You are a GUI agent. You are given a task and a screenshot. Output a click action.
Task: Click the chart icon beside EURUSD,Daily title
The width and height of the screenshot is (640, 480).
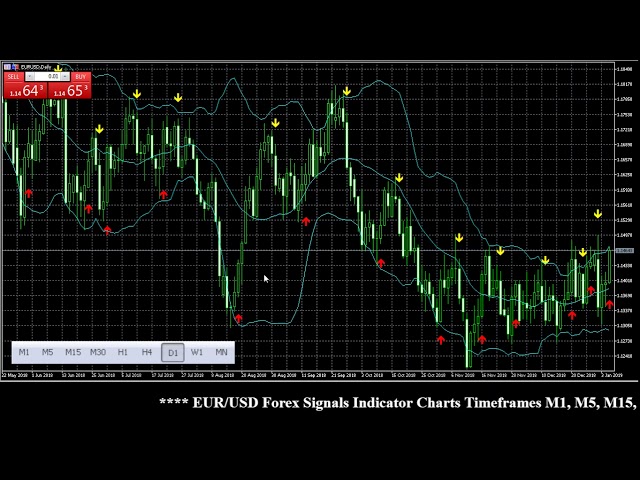[x=8, y=67]
